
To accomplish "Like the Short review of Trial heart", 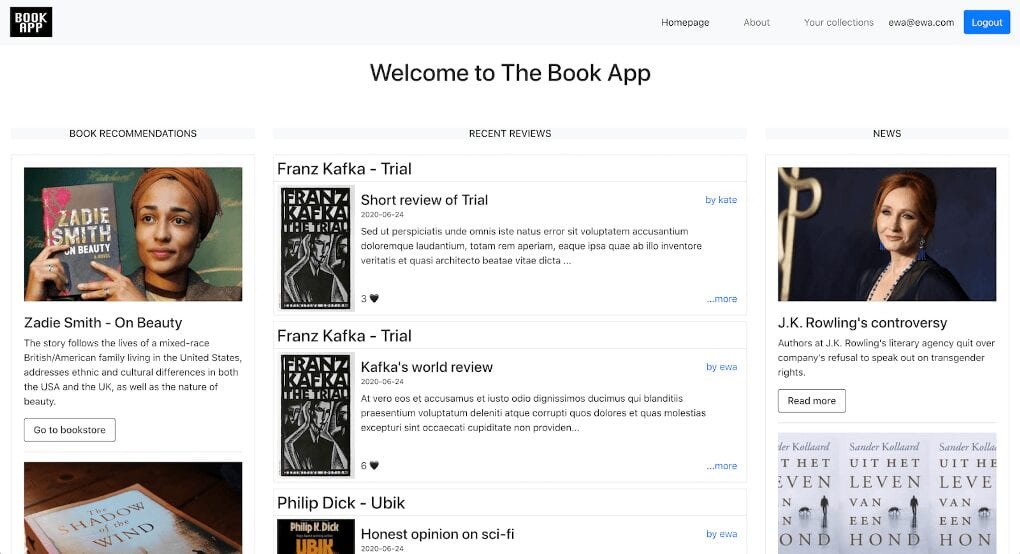I will click(374, 298).
